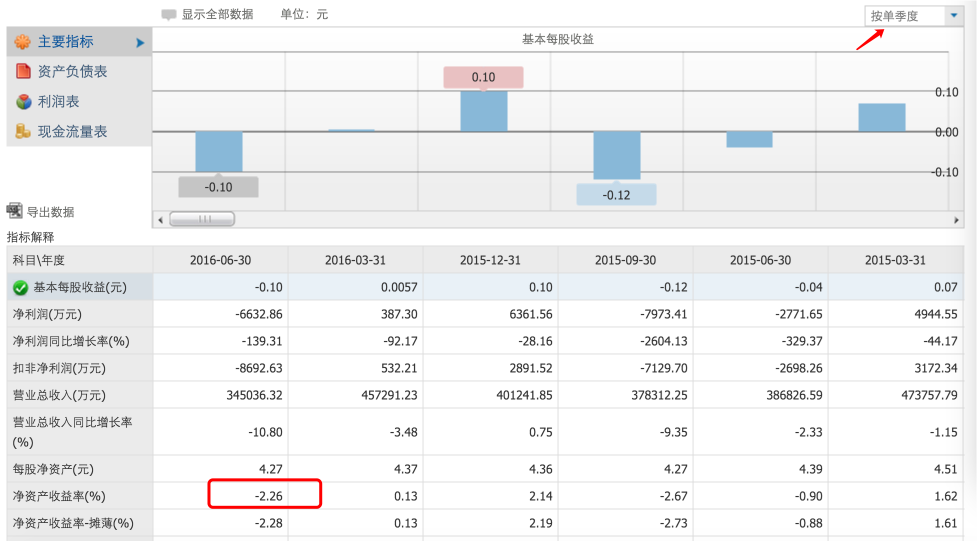Select 2016-06-30 column header
977x541 pixels.
click(221, 260)
